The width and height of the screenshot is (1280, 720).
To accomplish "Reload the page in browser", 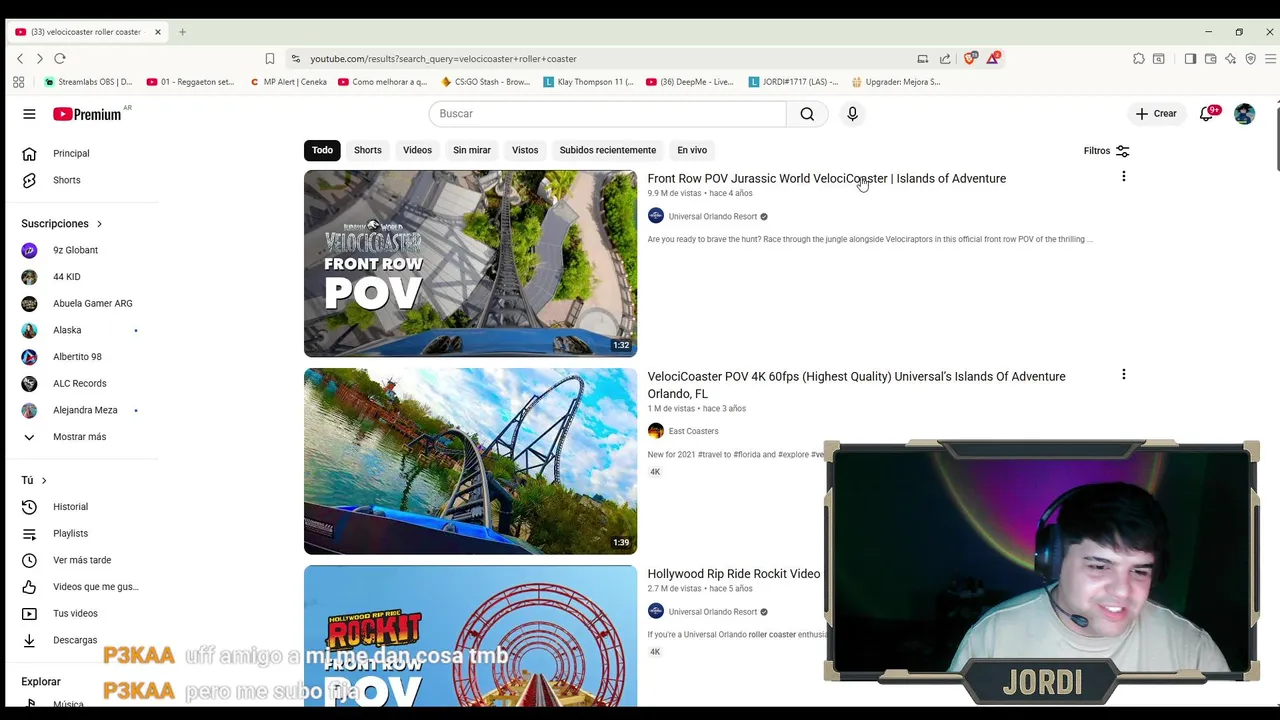I will click(60, 59).
